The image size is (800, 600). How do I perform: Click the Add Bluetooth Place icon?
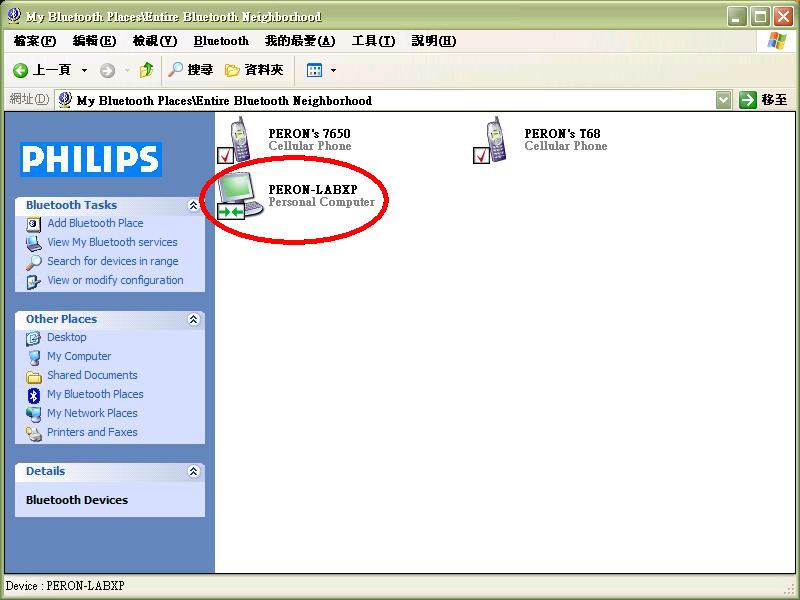pyautogui.click(x=34, y=224)
